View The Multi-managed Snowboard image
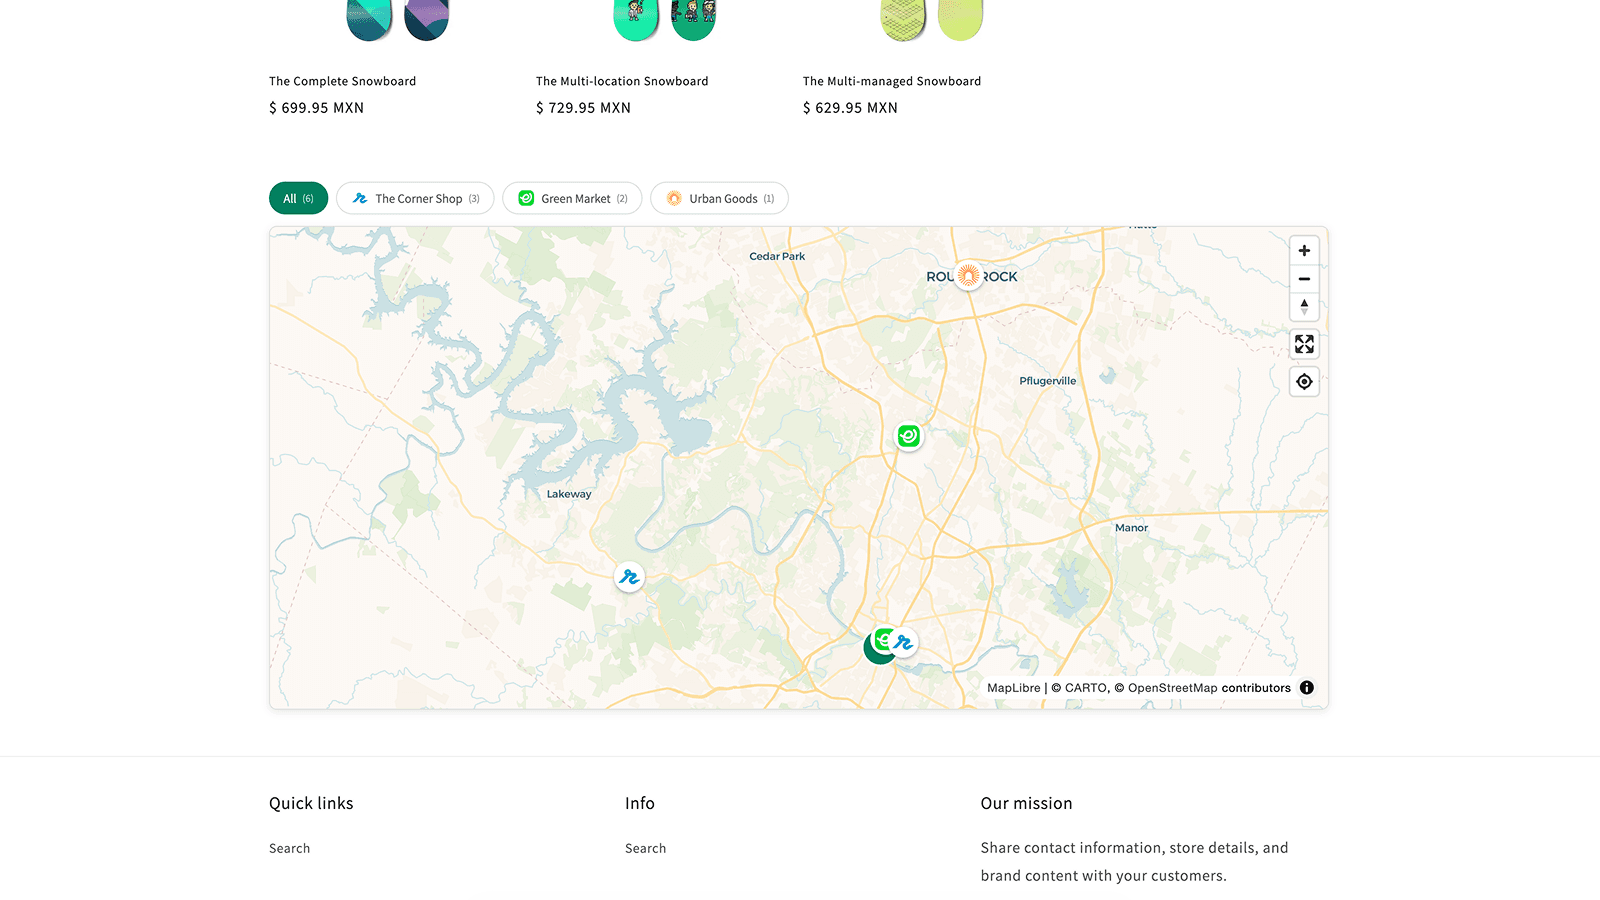This screenshot has width=1600, height=900. point(931,20)
